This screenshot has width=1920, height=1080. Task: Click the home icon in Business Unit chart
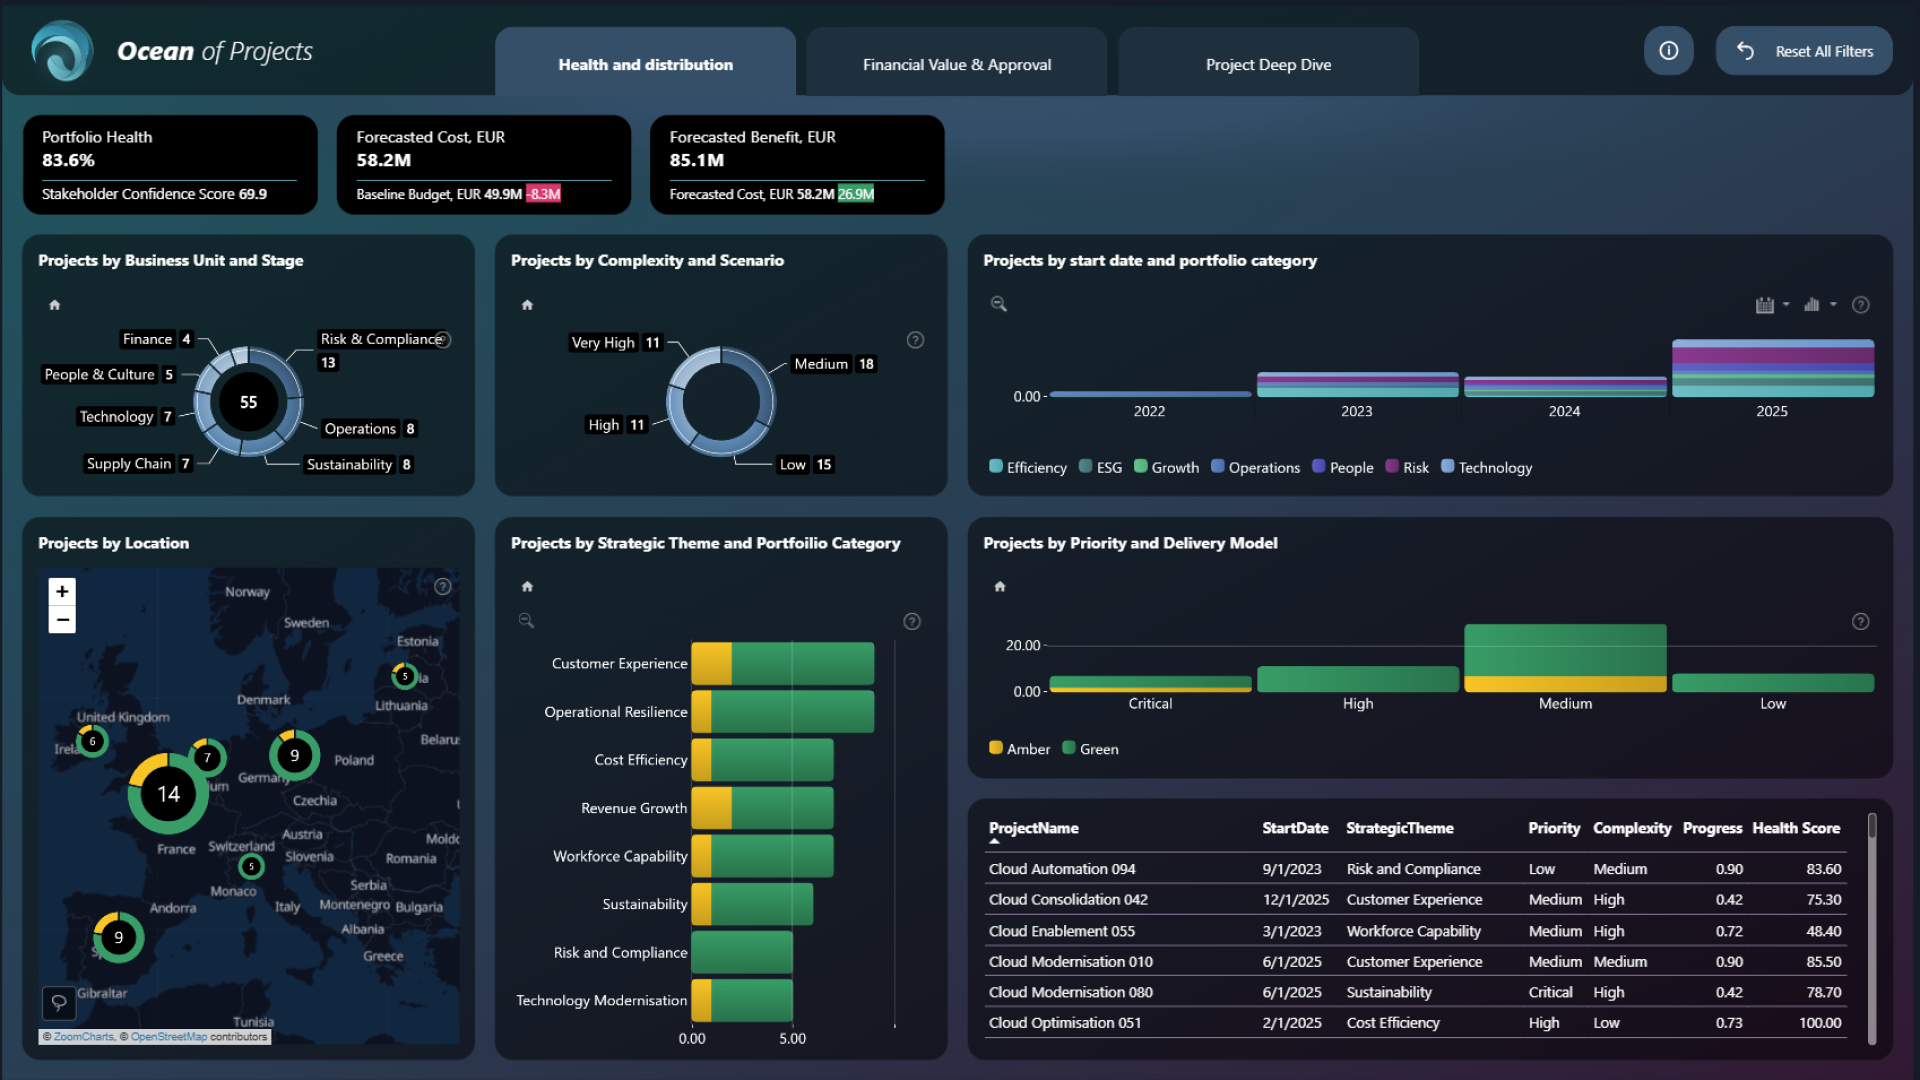pyautogui.click(x=55, y=305)
